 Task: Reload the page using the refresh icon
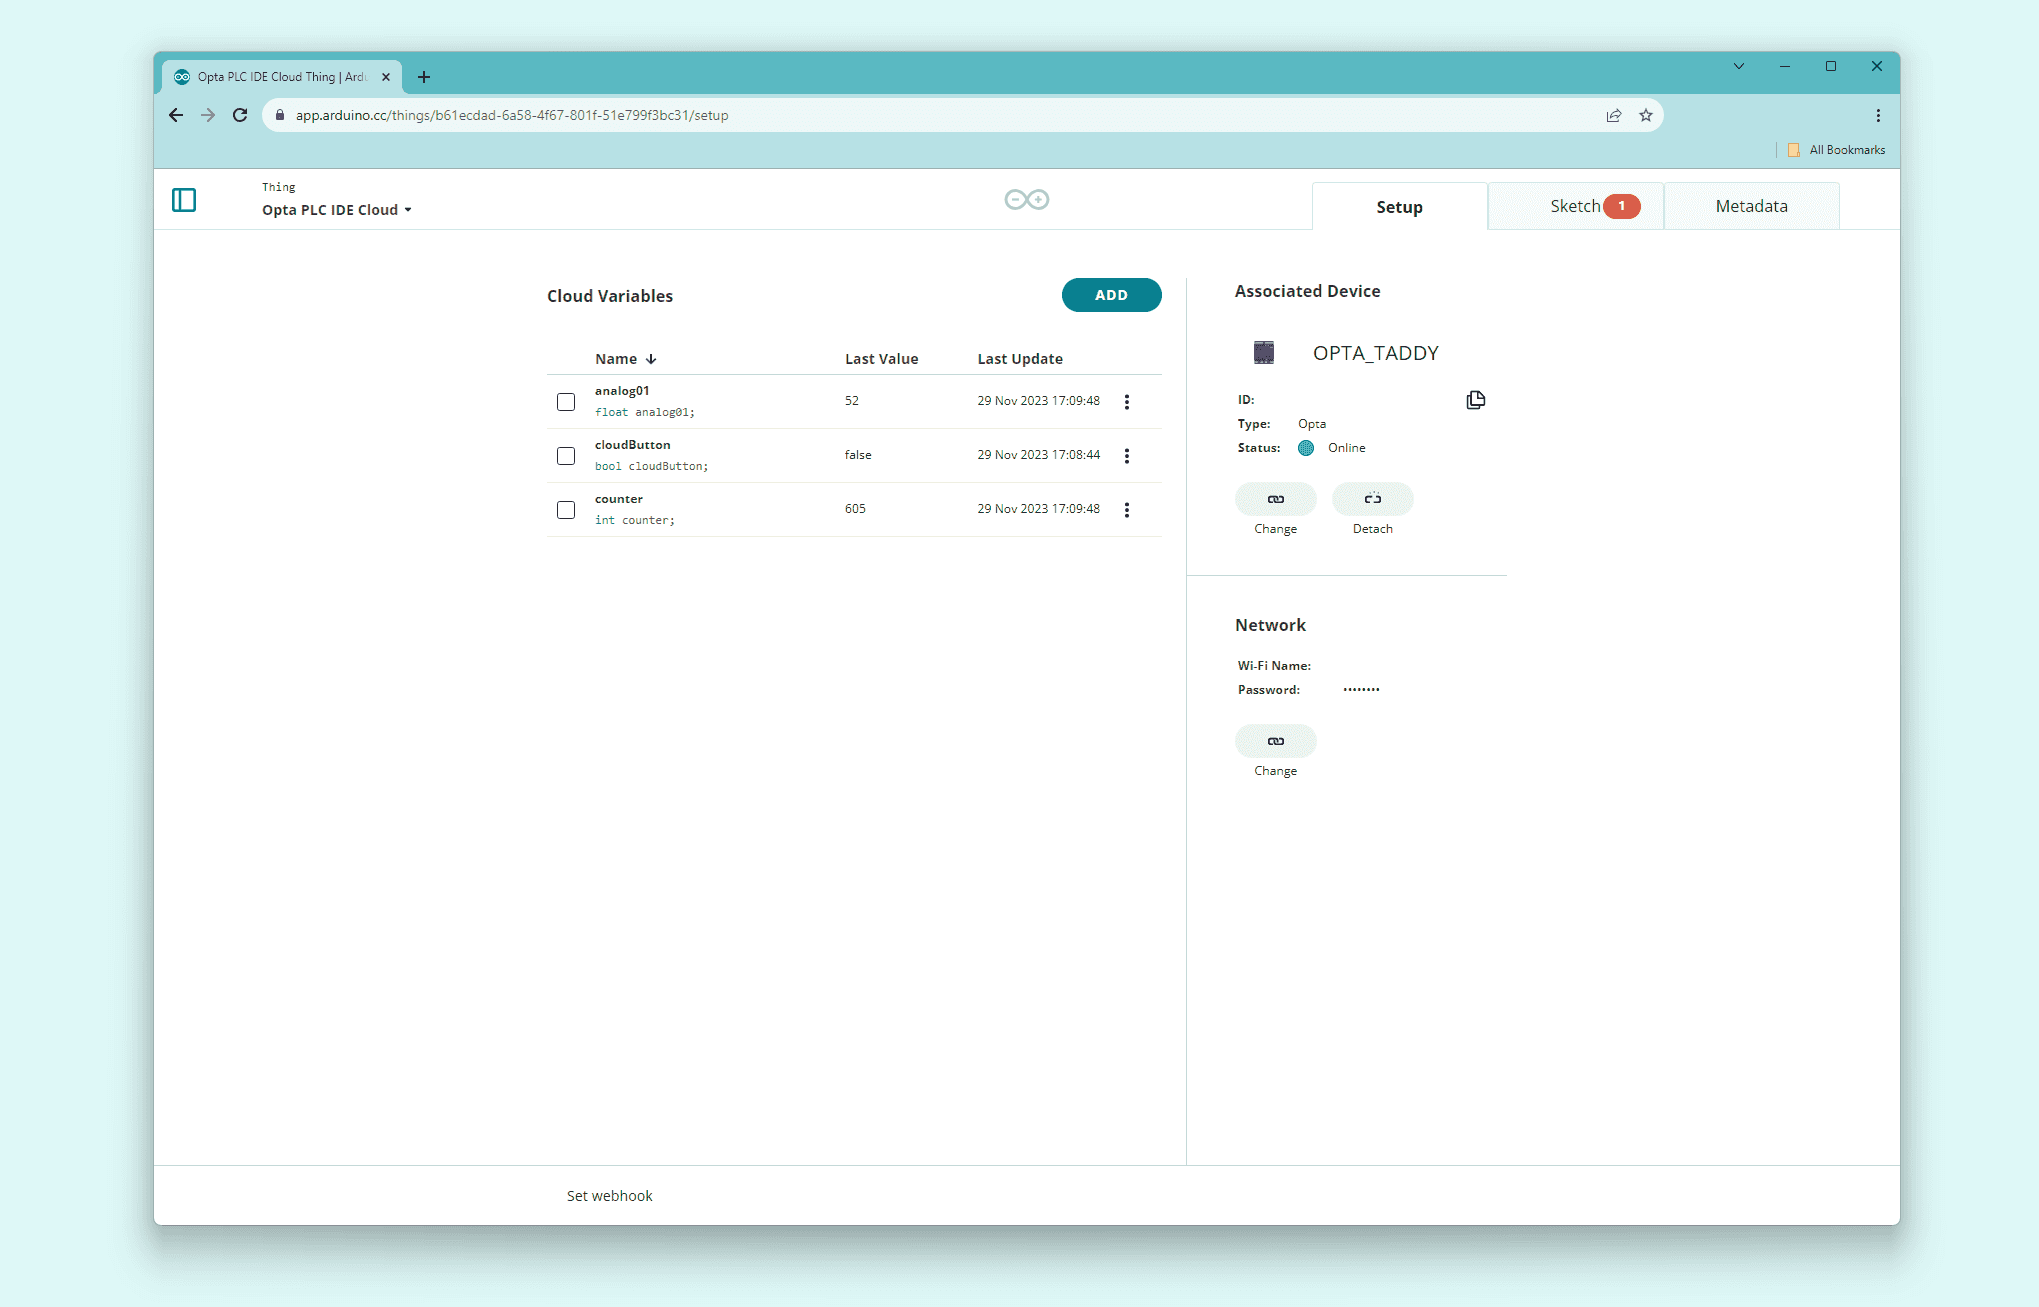[240, 116]
